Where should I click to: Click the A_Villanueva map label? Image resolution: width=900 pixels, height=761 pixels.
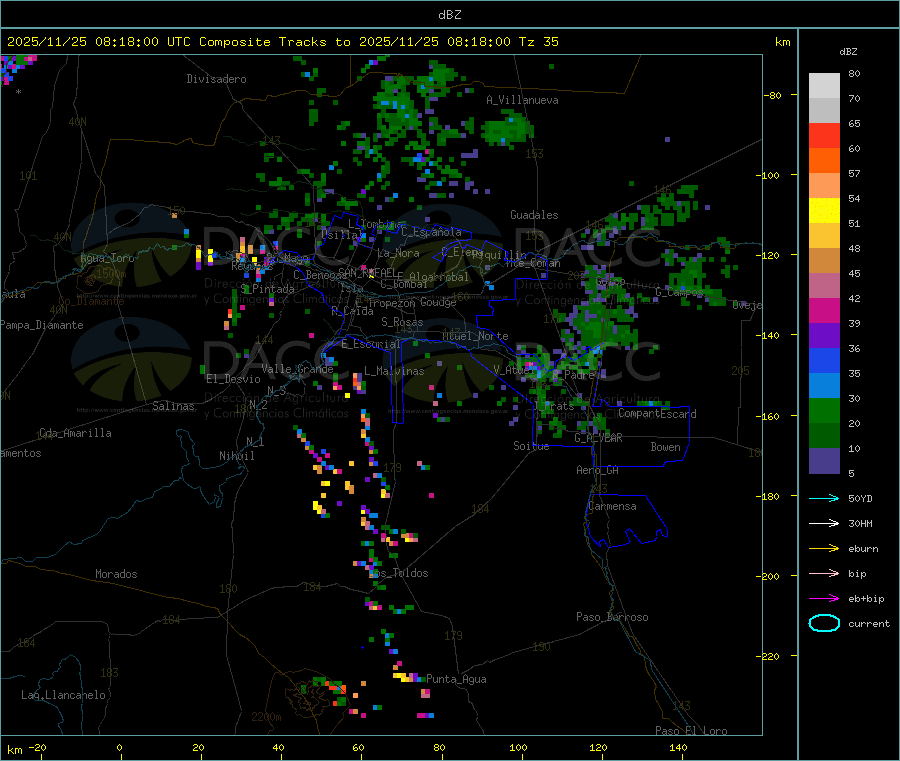click(522, 100)
